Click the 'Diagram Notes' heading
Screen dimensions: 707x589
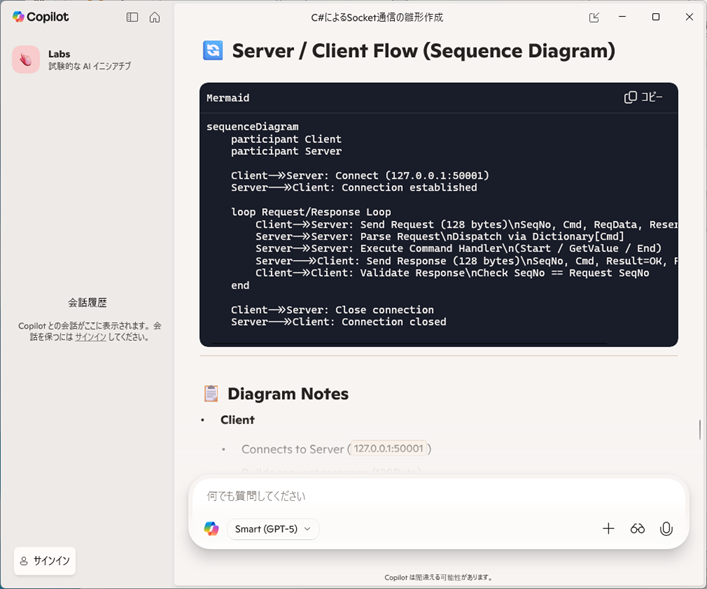coord(288,394)
